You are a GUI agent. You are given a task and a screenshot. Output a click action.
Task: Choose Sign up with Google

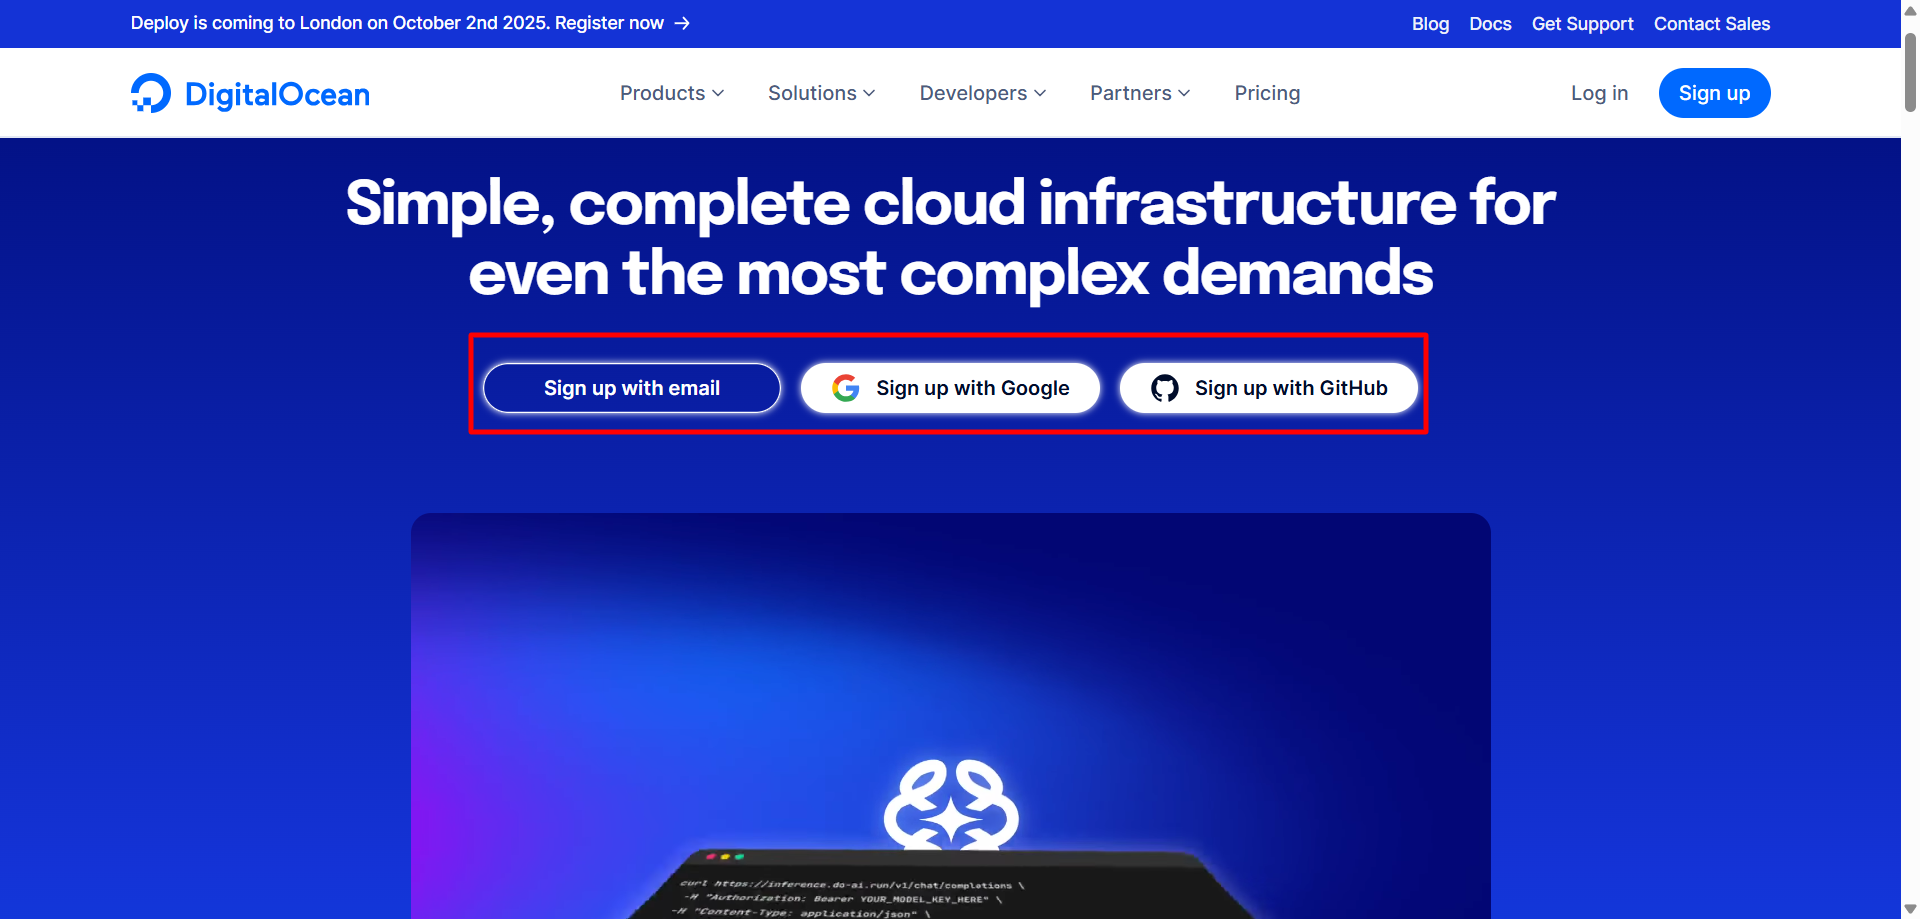tap(950, 388)
